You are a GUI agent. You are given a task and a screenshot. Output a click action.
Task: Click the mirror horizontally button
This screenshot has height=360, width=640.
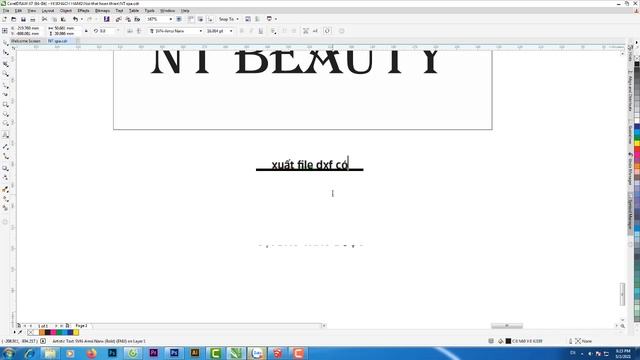tap(130, 31)
